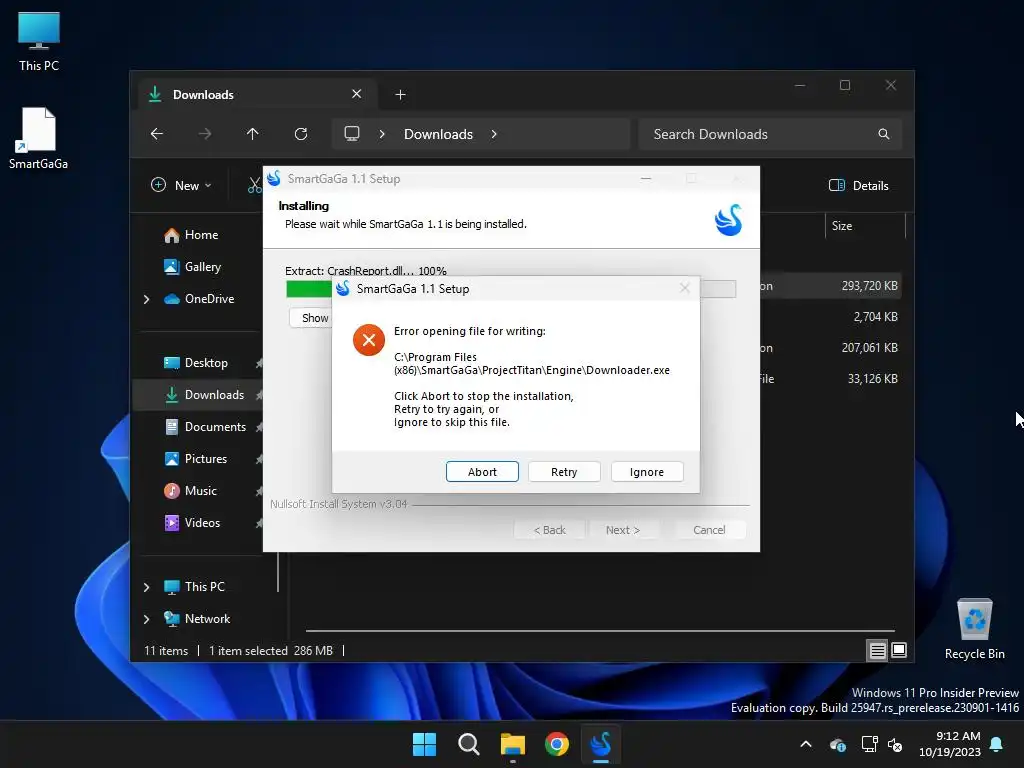Click Retry to try writing again
1024x768 pixels.
[x=564, y=472]
